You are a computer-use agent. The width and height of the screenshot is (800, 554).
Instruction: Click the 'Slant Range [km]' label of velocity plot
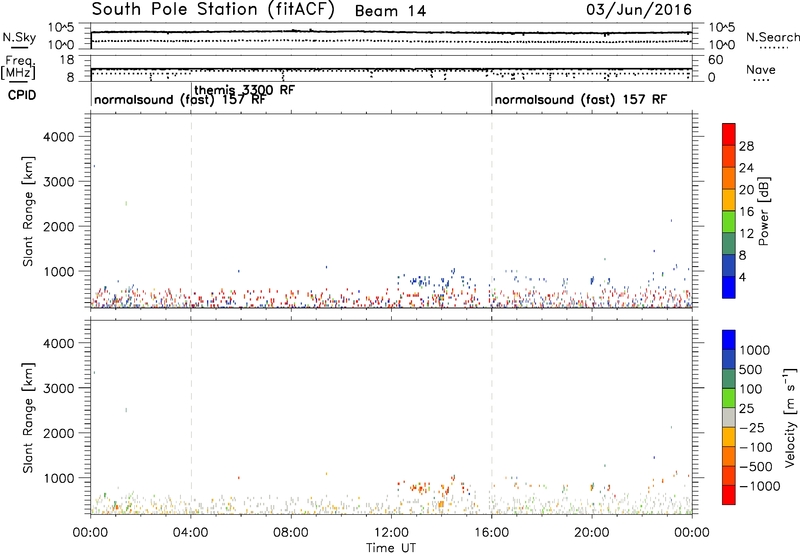(28, 418)
